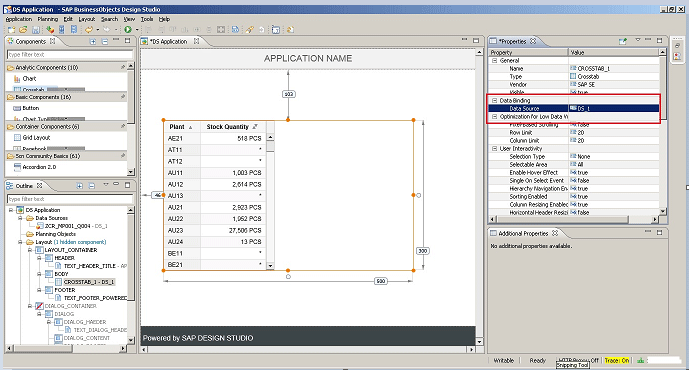
Task: Click Collapse All icon in Outline panel
Action: coord(91,186)
